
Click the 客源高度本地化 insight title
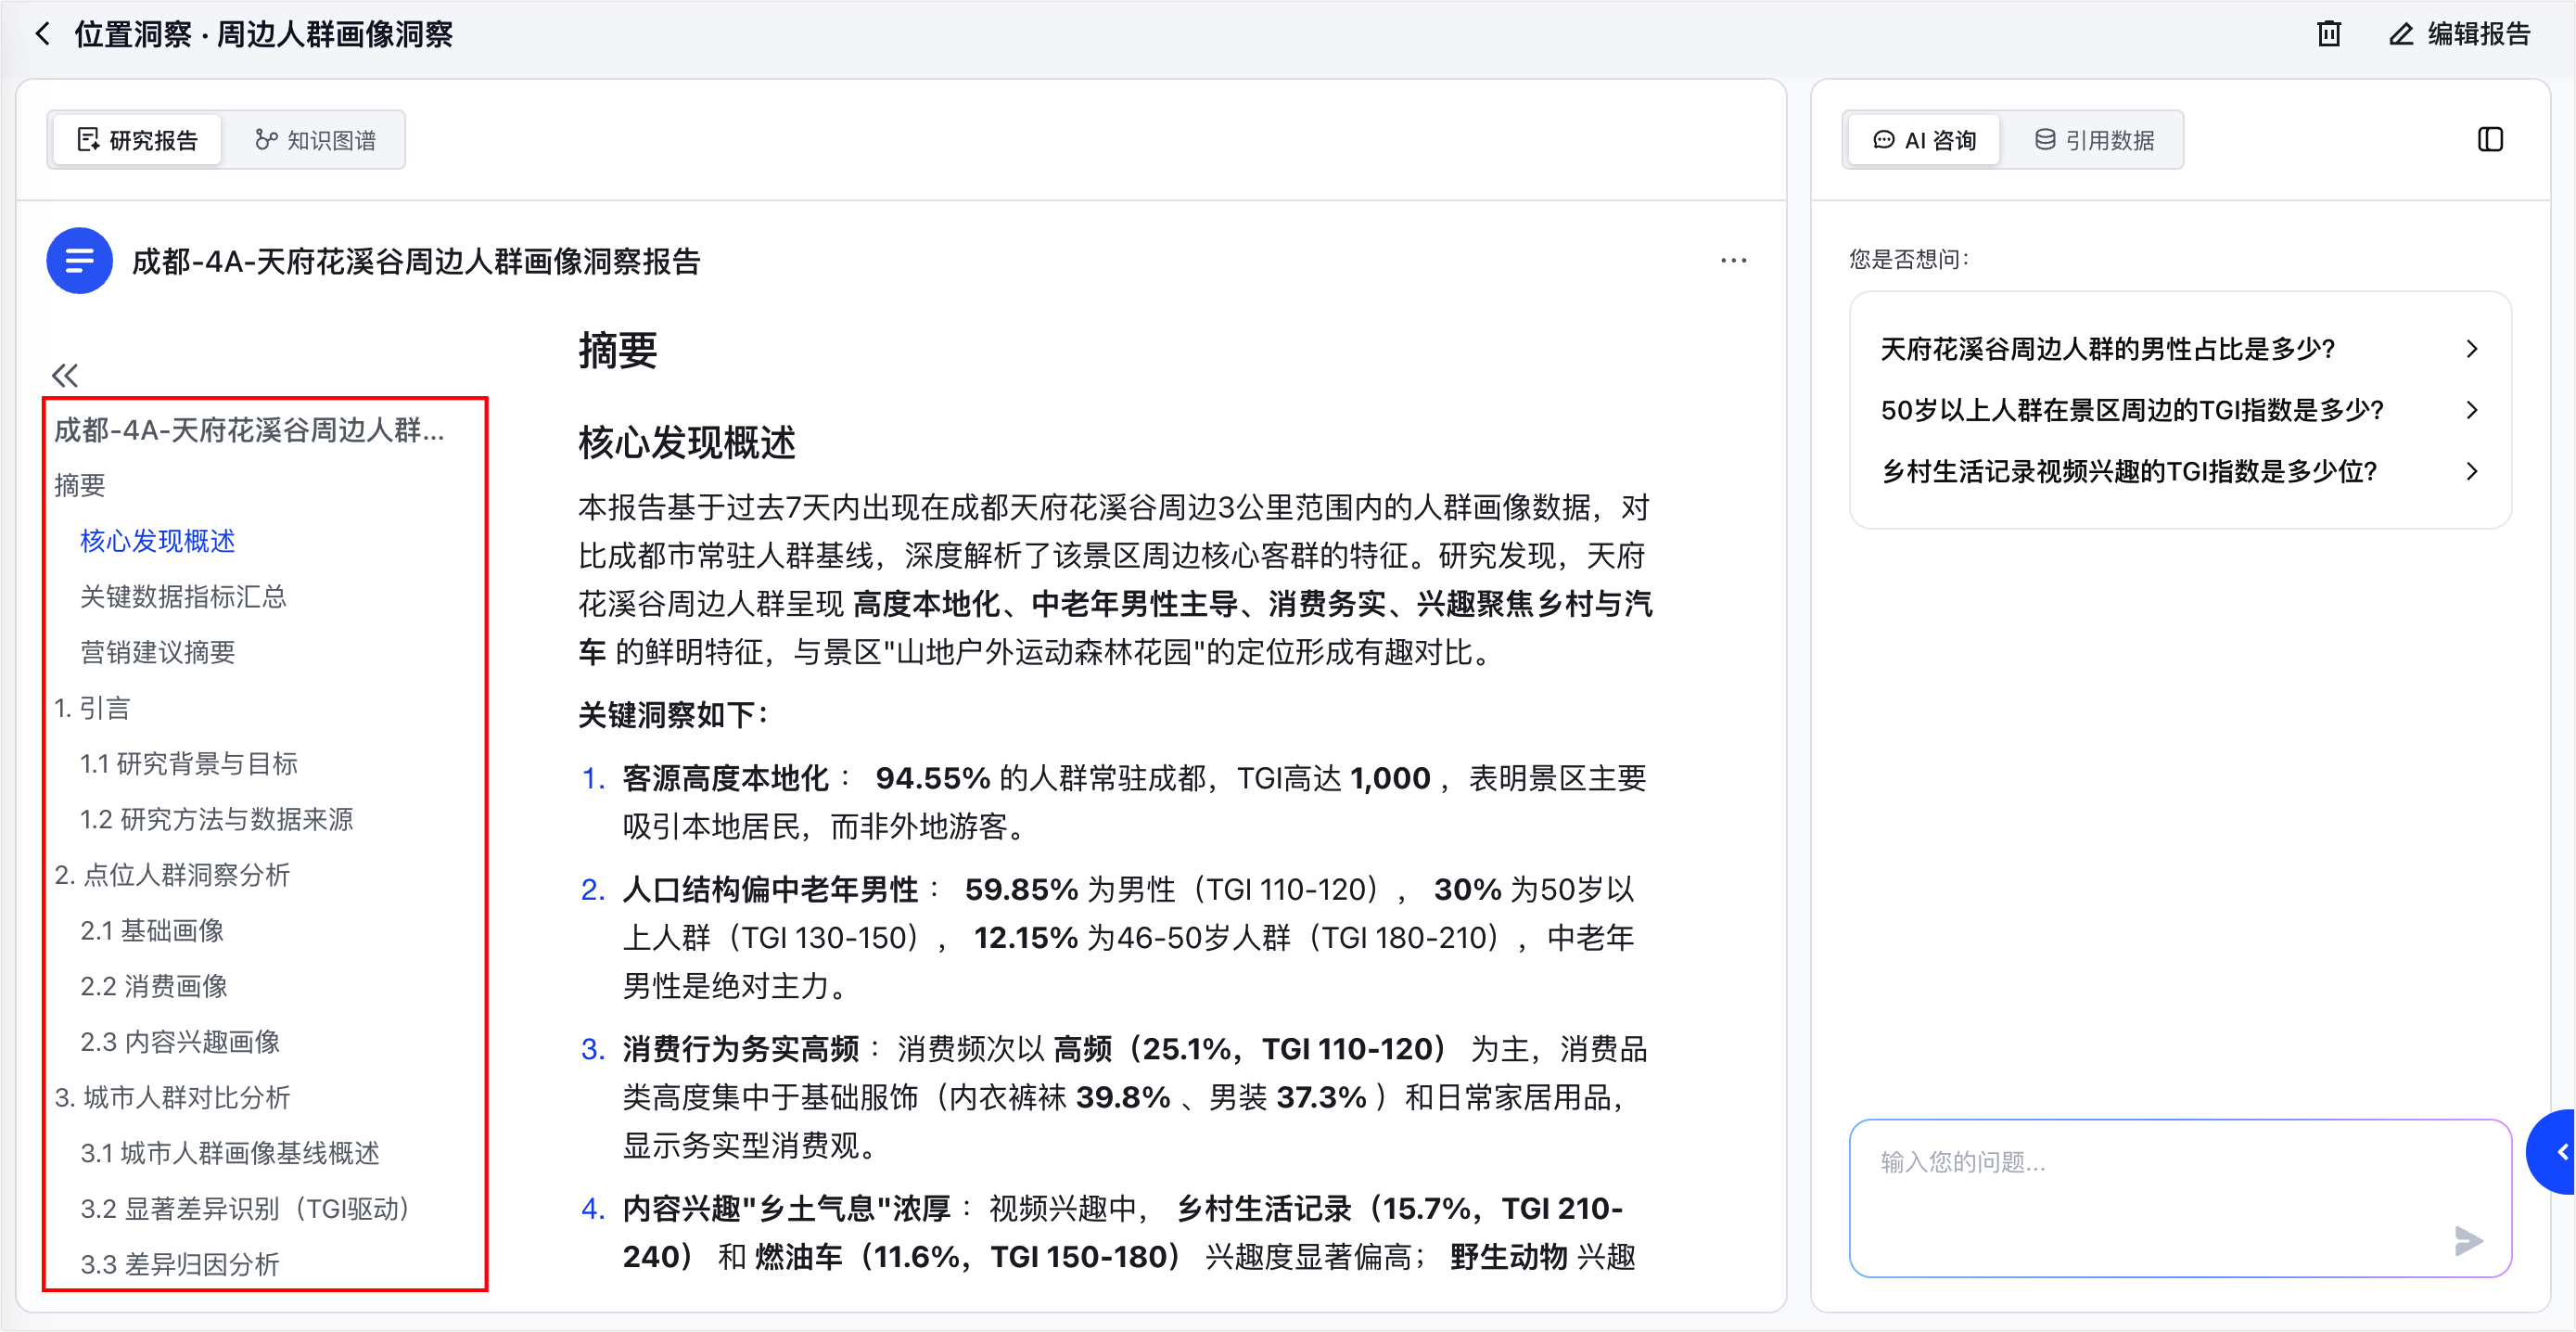(x=725, y=778)
